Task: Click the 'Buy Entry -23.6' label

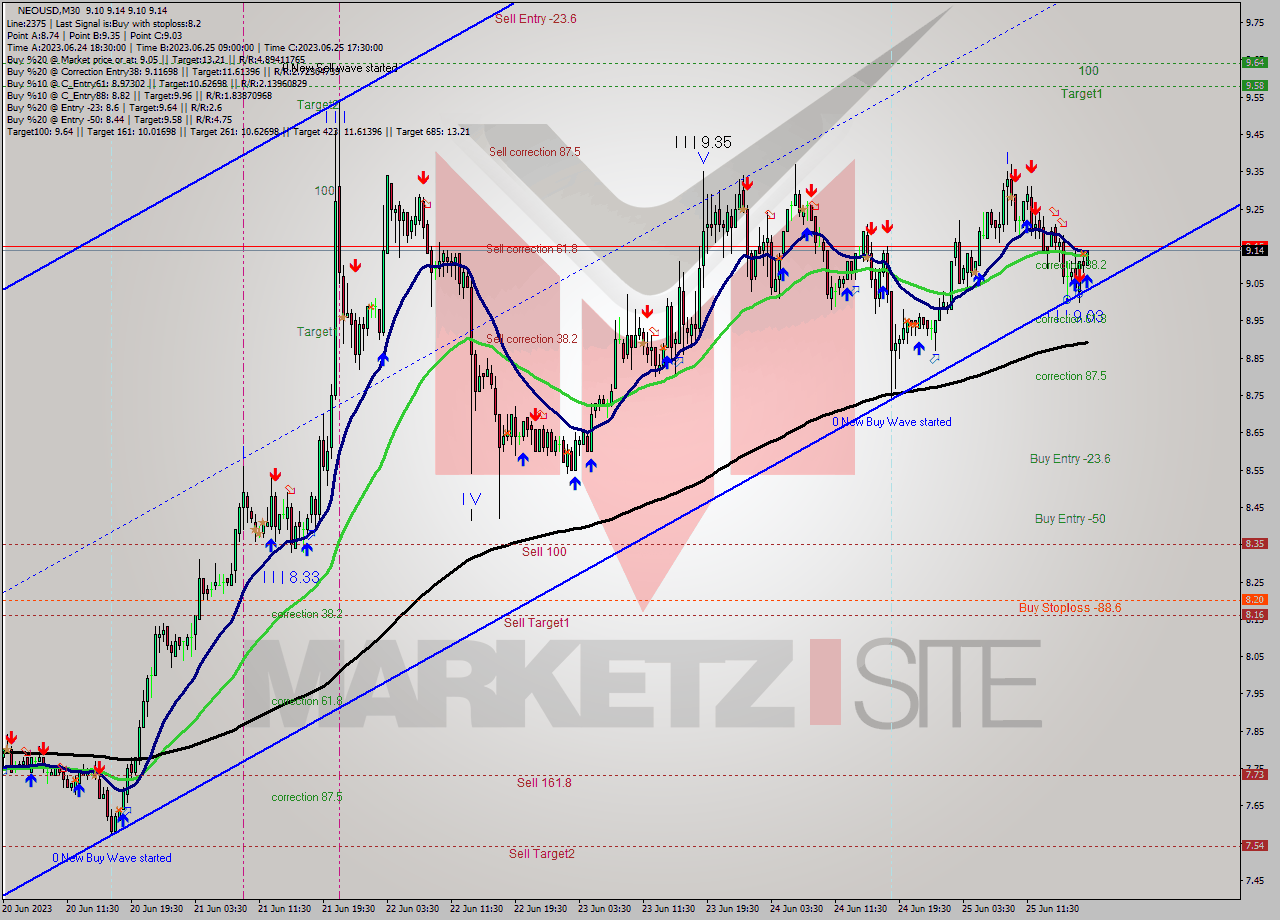Action: point(1070,459)
